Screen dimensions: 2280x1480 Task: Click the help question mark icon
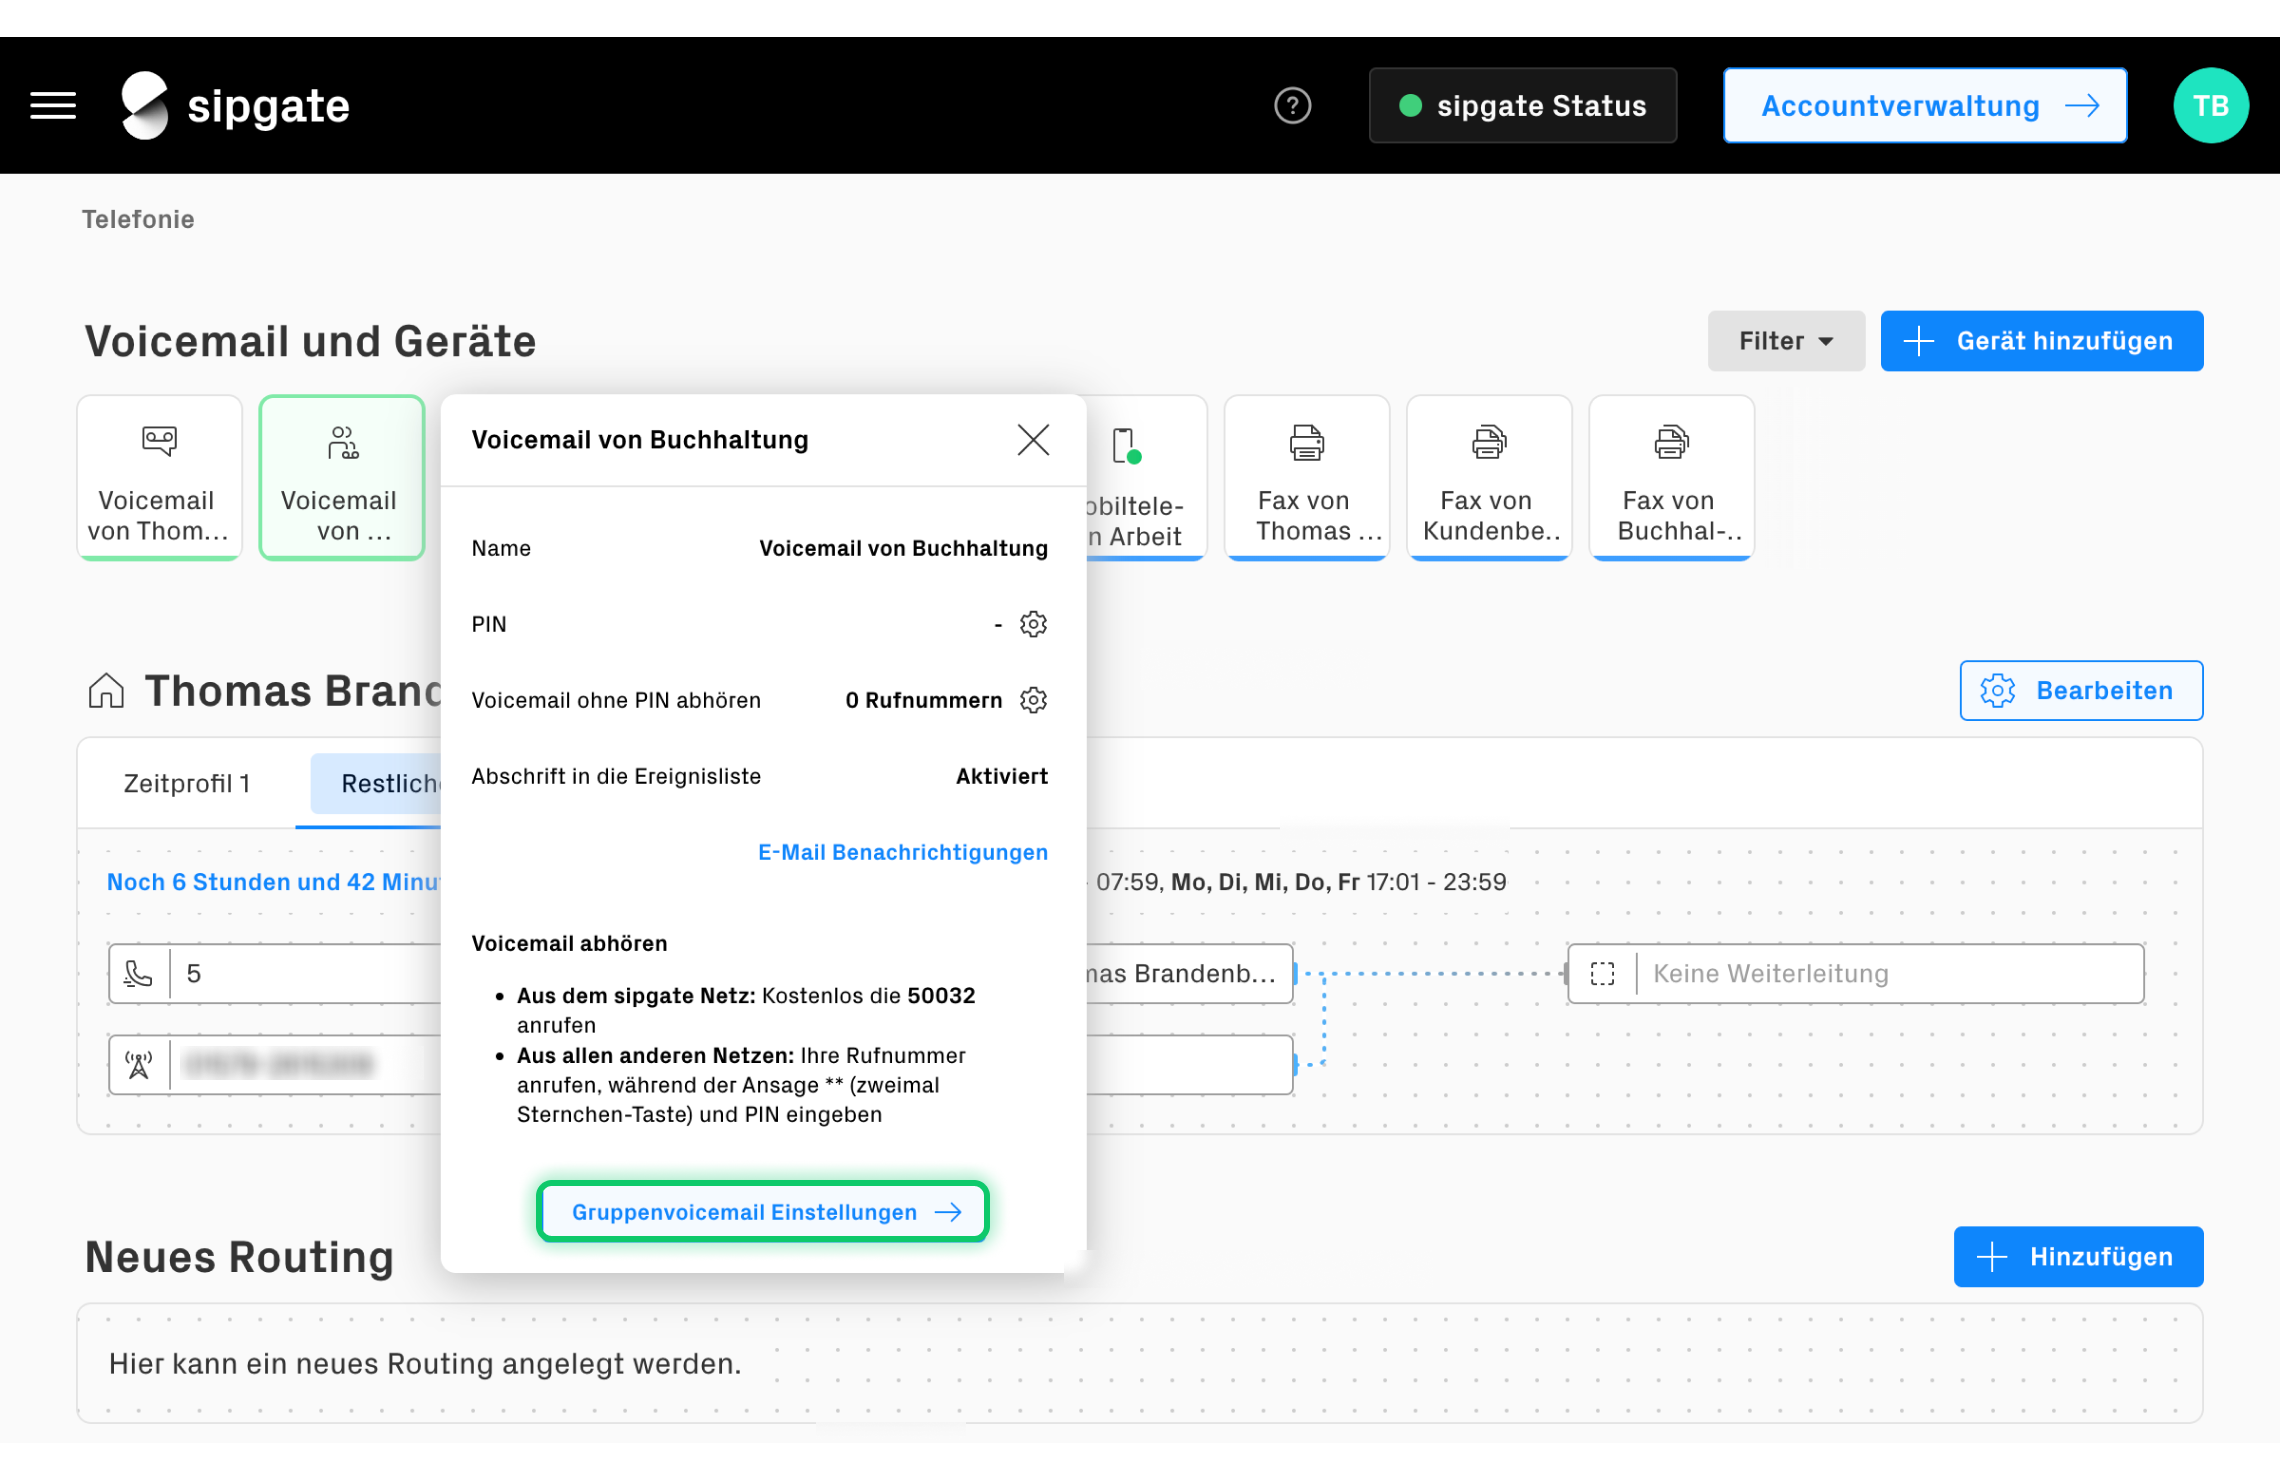point(1292,105)
